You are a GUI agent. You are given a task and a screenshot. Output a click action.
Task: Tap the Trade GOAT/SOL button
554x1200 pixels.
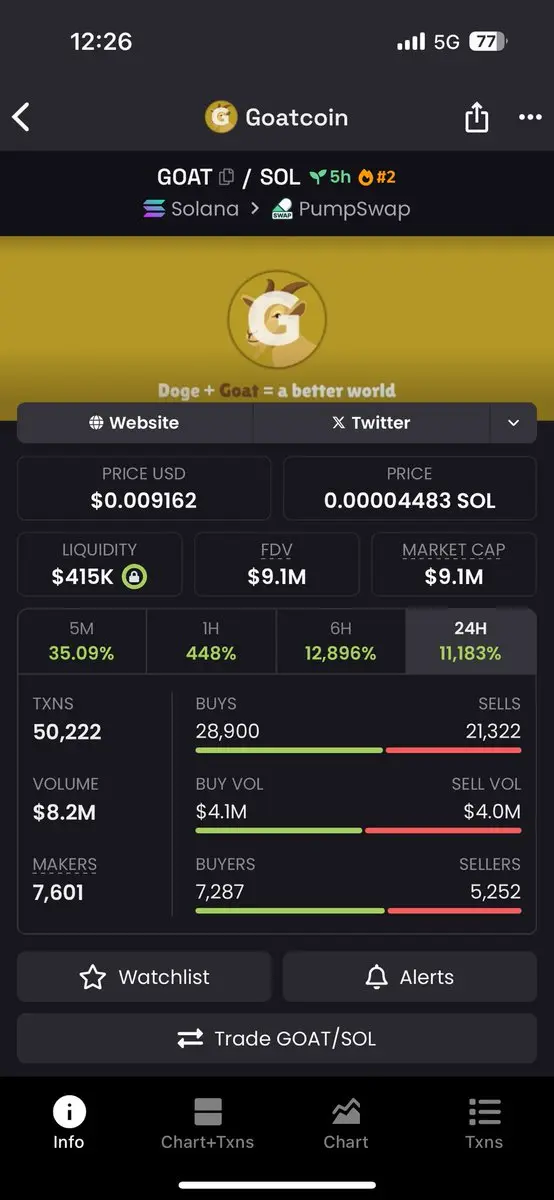[277, 1039]
